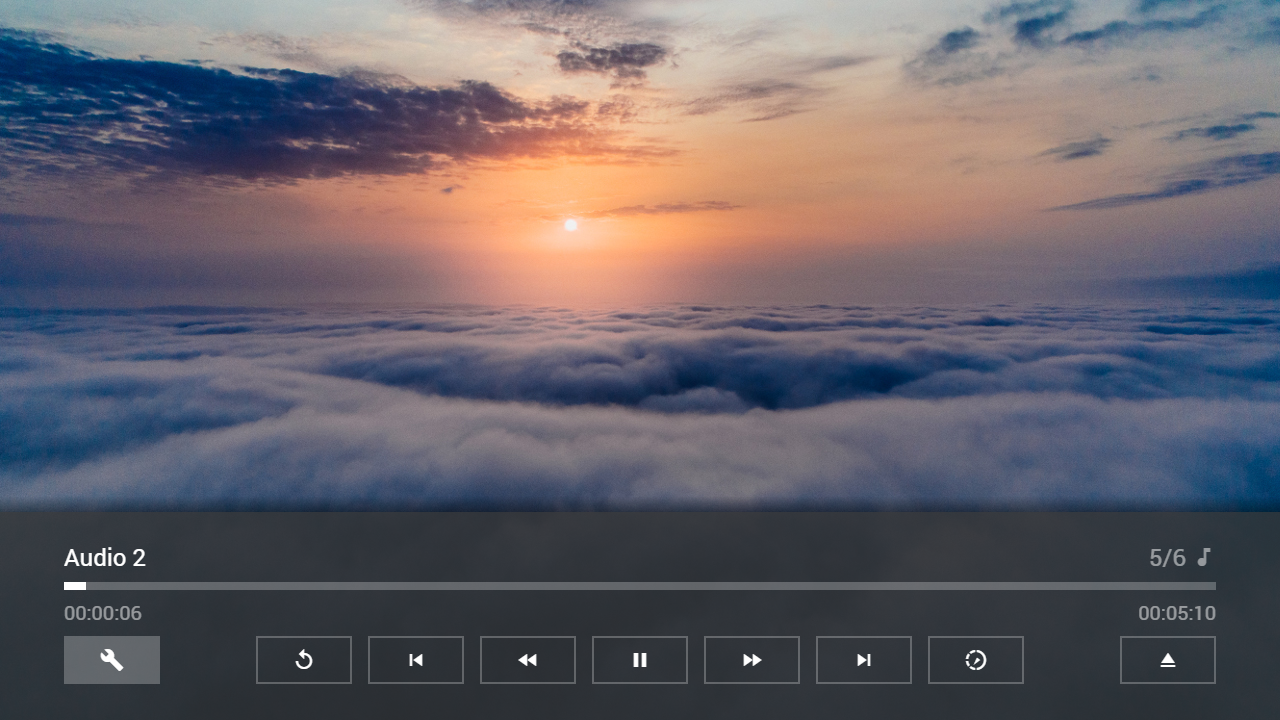Click the total duration 00:05:10
1280x720 pixels.
tap(1177, 614)
